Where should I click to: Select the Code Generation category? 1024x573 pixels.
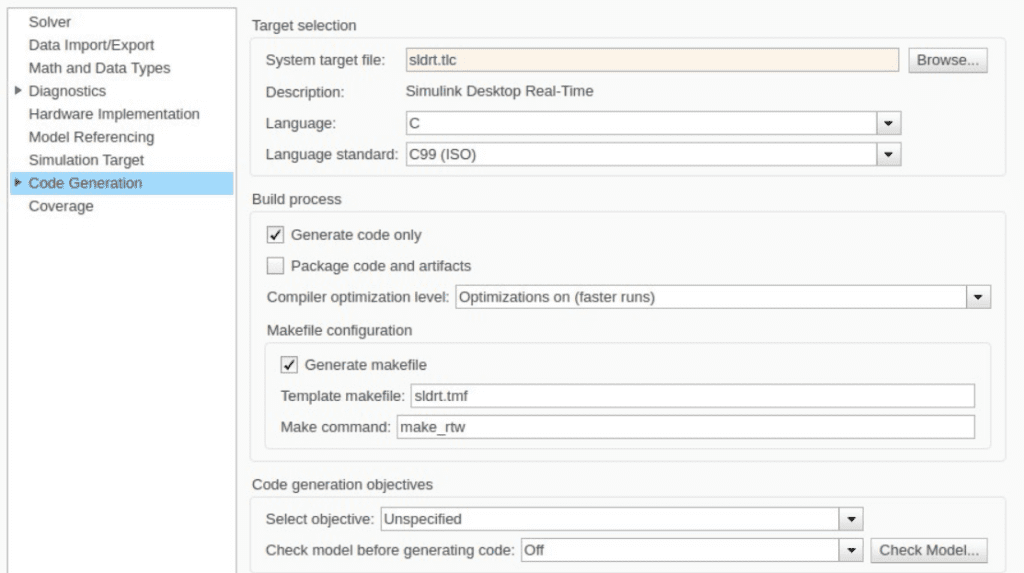121,183
